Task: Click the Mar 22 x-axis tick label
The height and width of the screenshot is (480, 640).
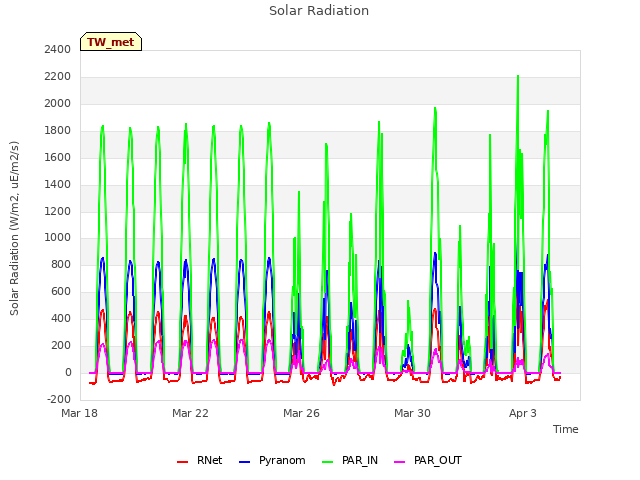Action: tap(190, 413)
